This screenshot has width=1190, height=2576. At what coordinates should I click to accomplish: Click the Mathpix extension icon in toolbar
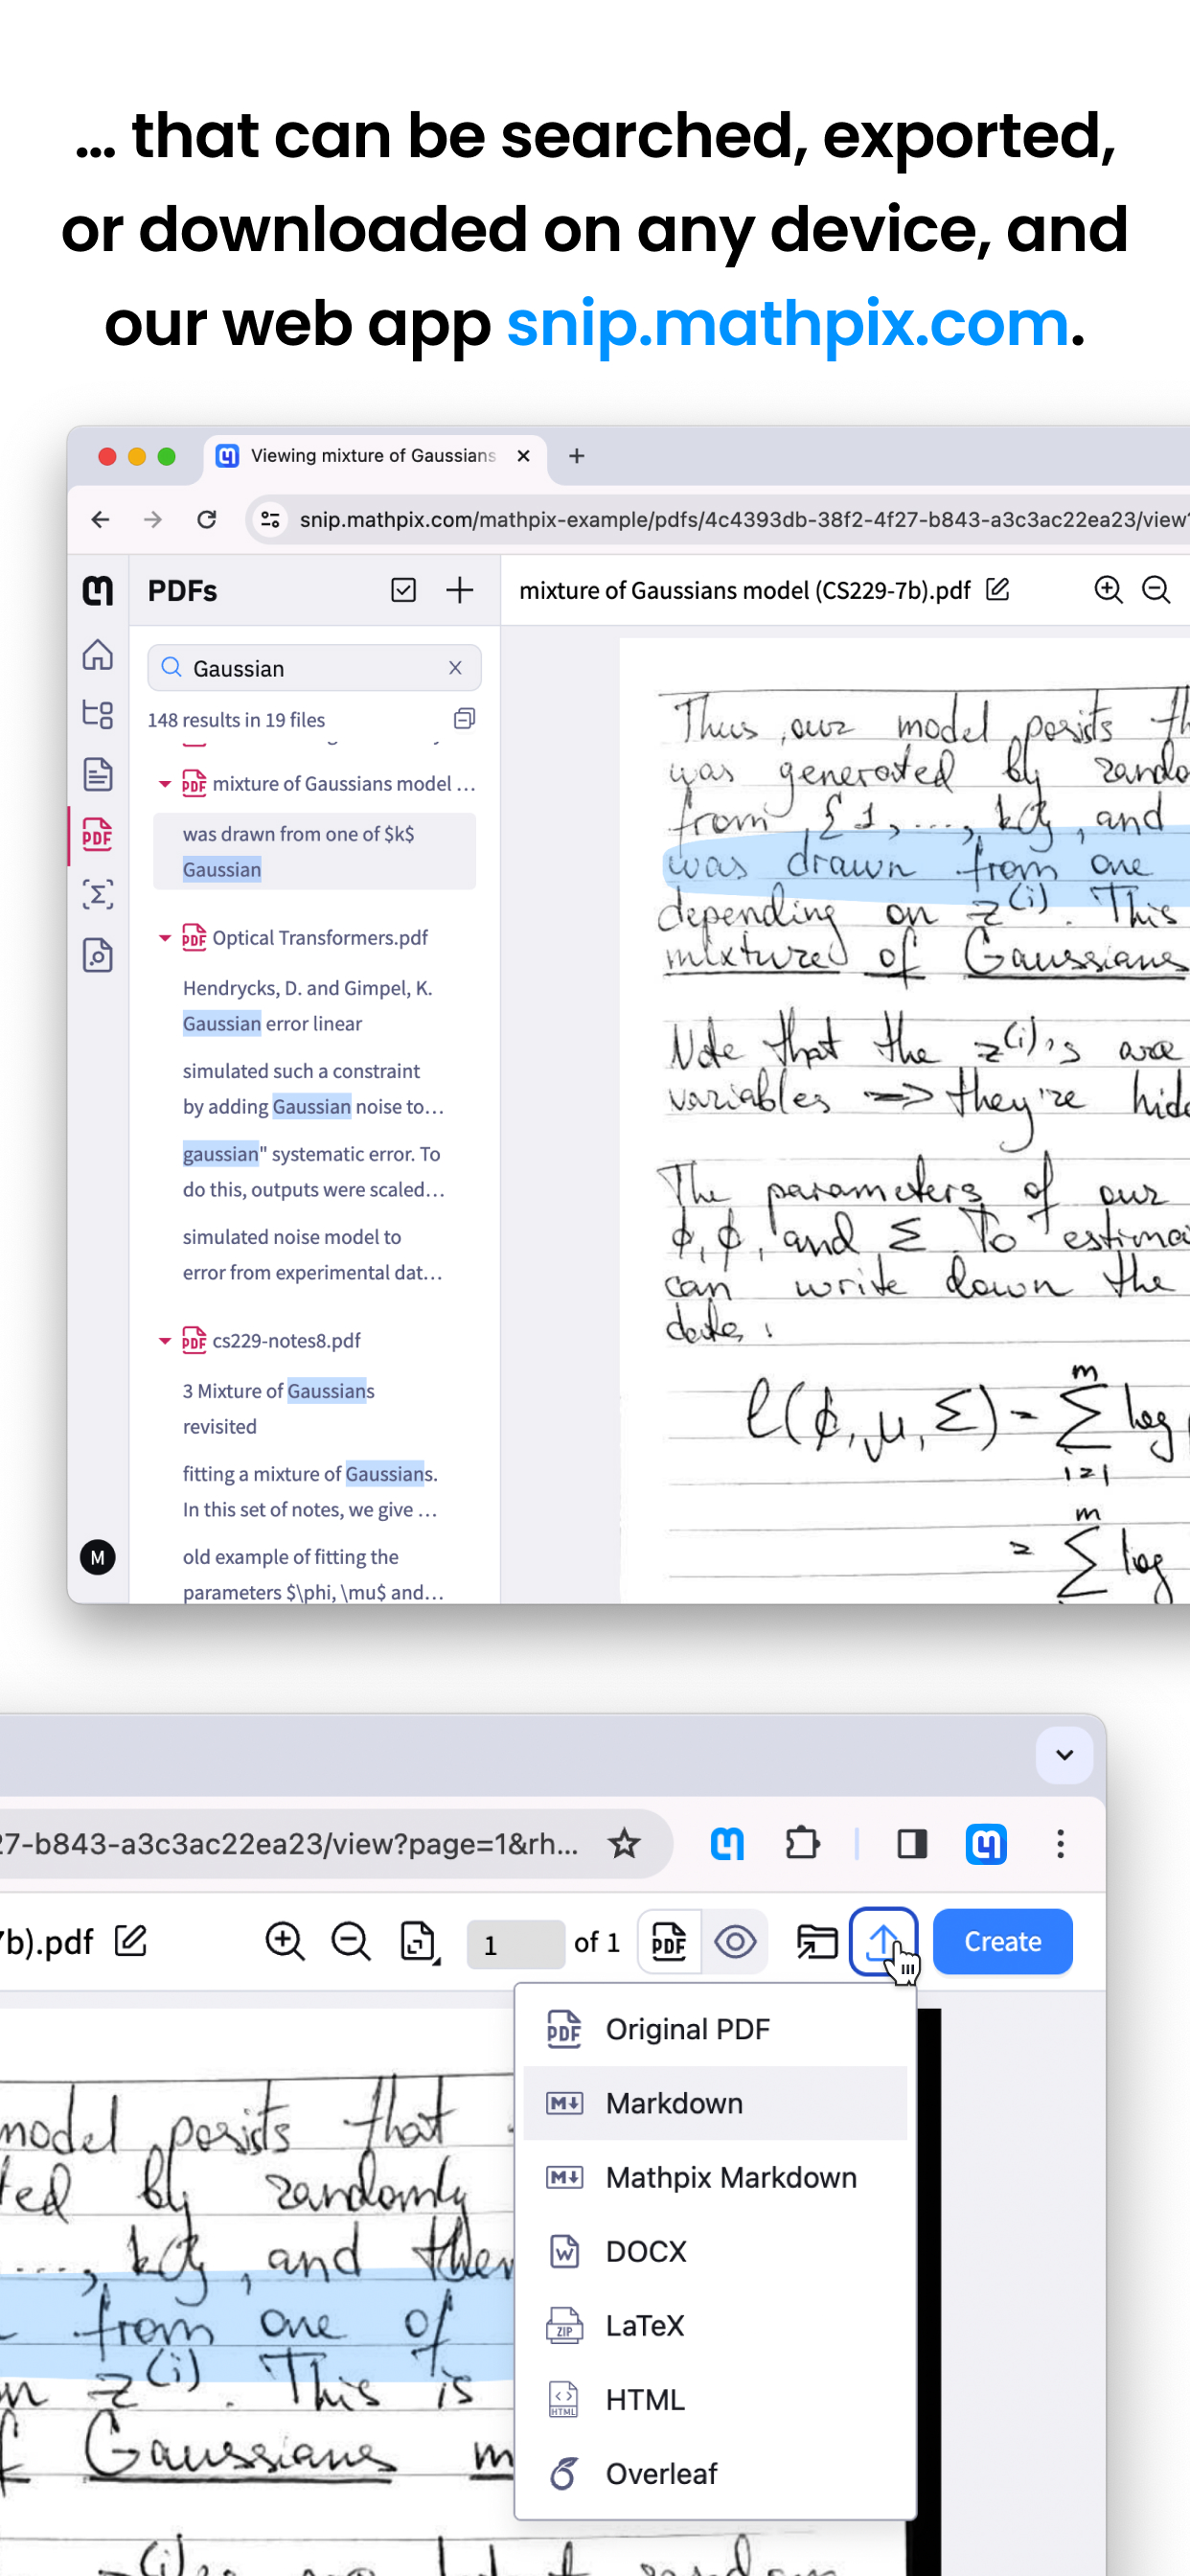point(727,1843)
